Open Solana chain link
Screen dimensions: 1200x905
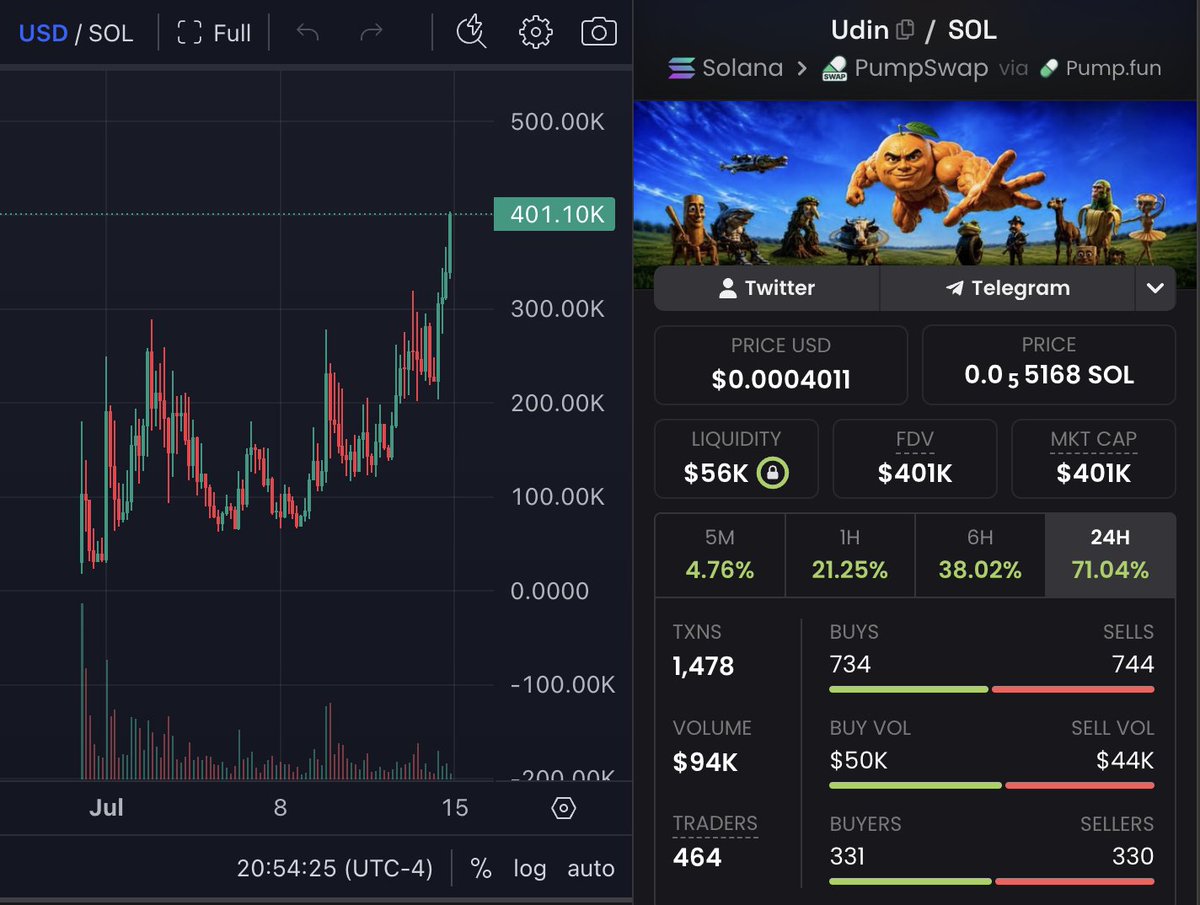[726, 68]
